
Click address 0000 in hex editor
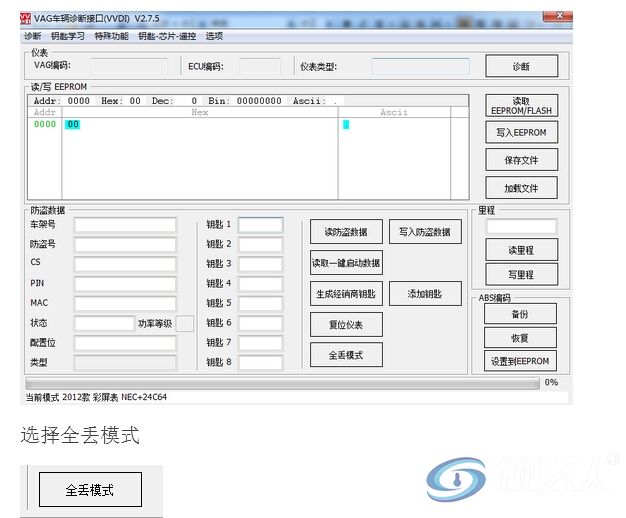[x=45, y=124]
